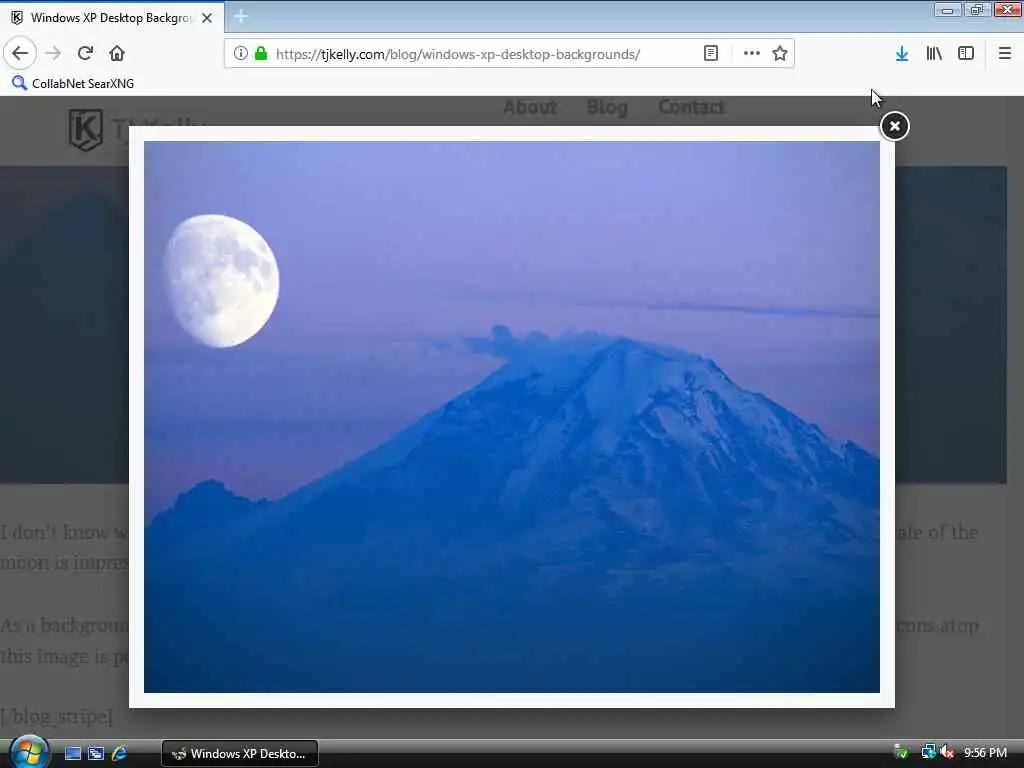Show the sidebars panel

(966, 54)
